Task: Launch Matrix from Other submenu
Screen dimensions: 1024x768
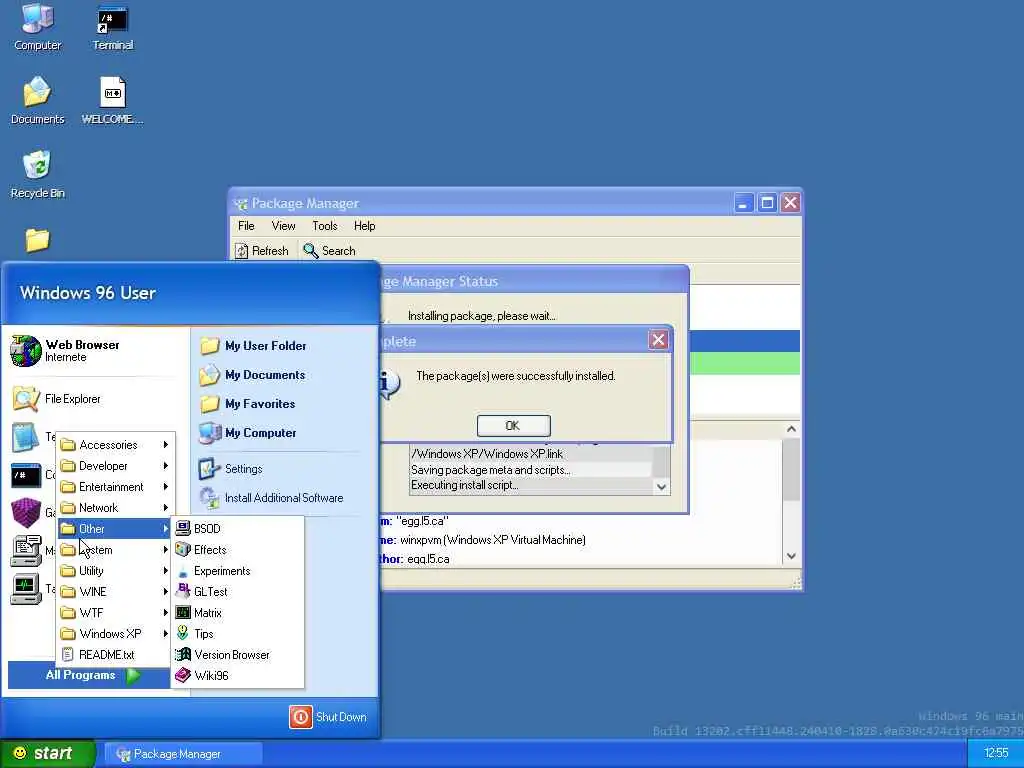Action: pyautogui.click(x=238, y=613)
